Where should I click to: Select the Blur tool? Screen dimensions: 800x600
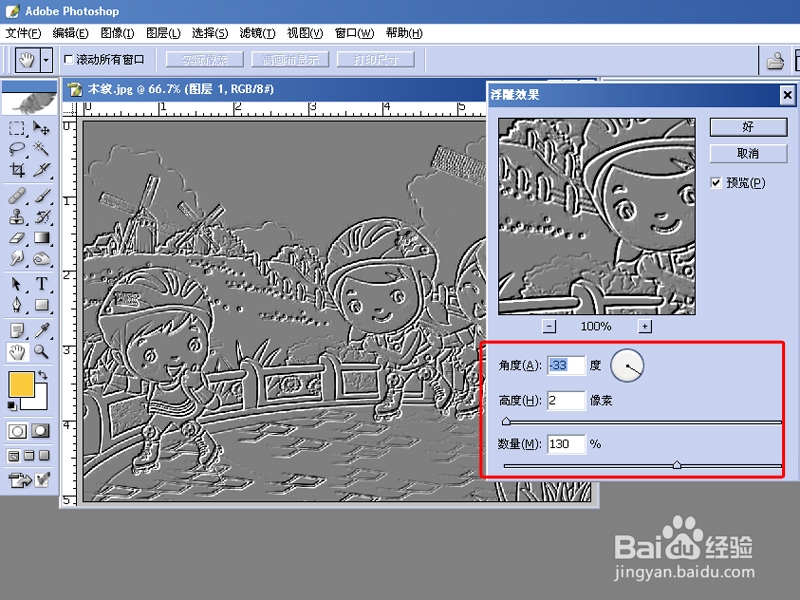17,258
